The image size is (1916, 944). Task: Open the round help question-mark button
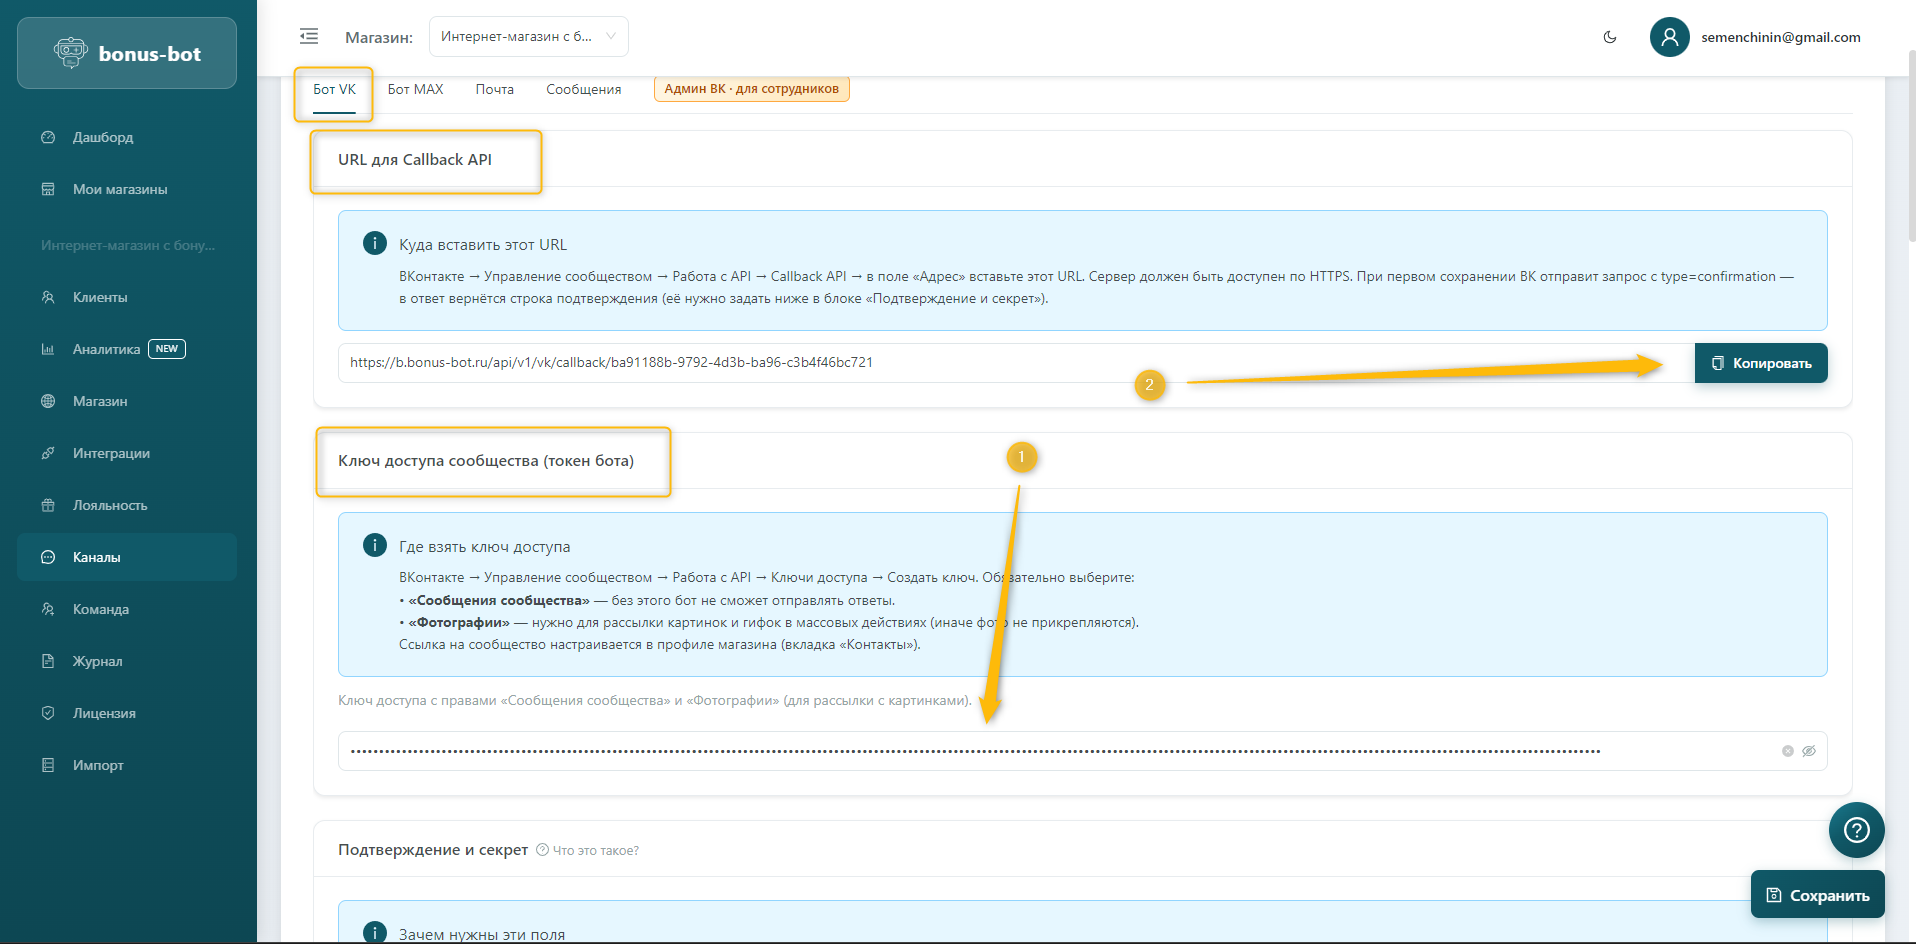(1856, 830)
